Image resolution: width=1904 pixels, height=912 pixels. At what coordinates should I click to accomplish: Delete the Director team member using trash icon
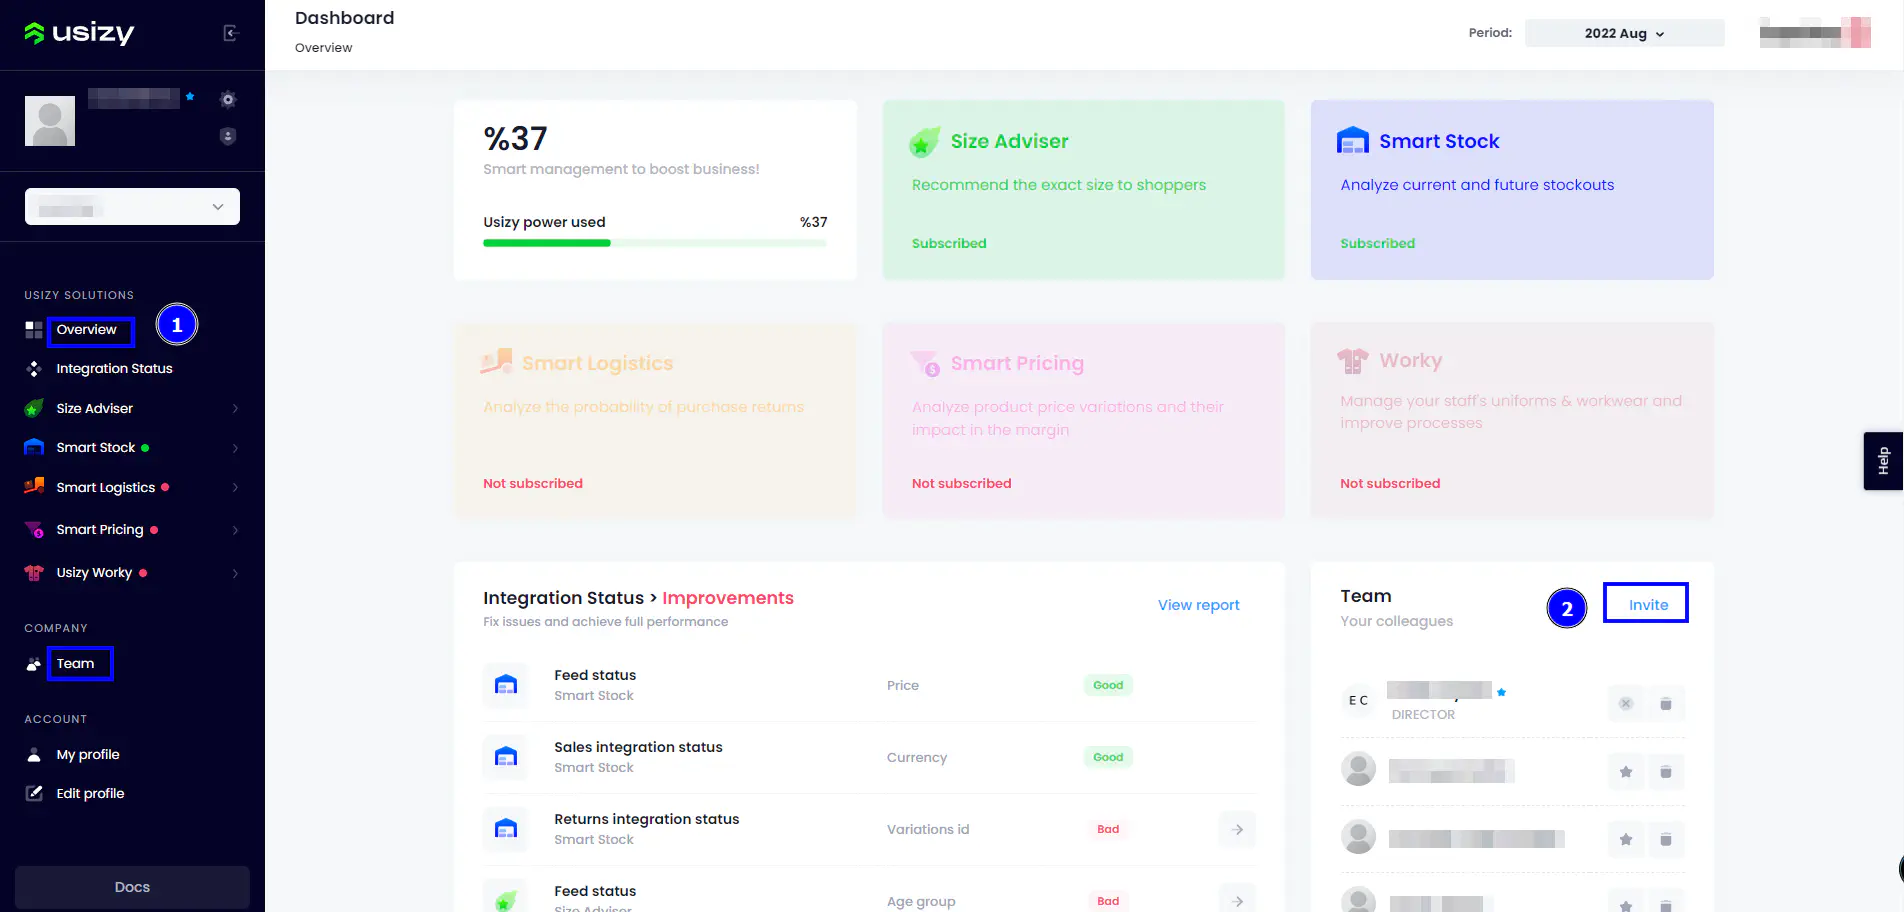pyautogui.click(x=1665, y=704)
